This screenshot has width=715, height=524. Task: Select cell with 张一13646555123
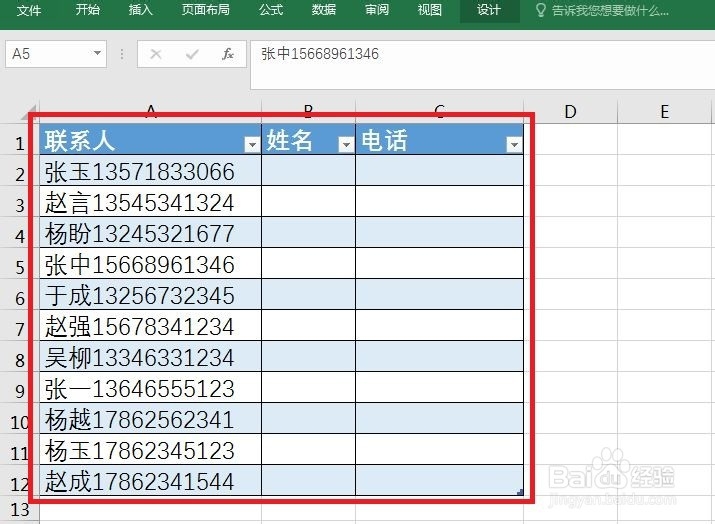(150, 387)
